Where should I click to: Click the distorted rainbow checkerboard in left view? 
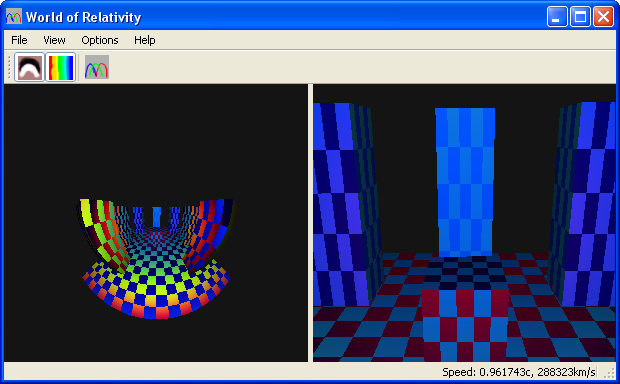click(x=157, y=259)
